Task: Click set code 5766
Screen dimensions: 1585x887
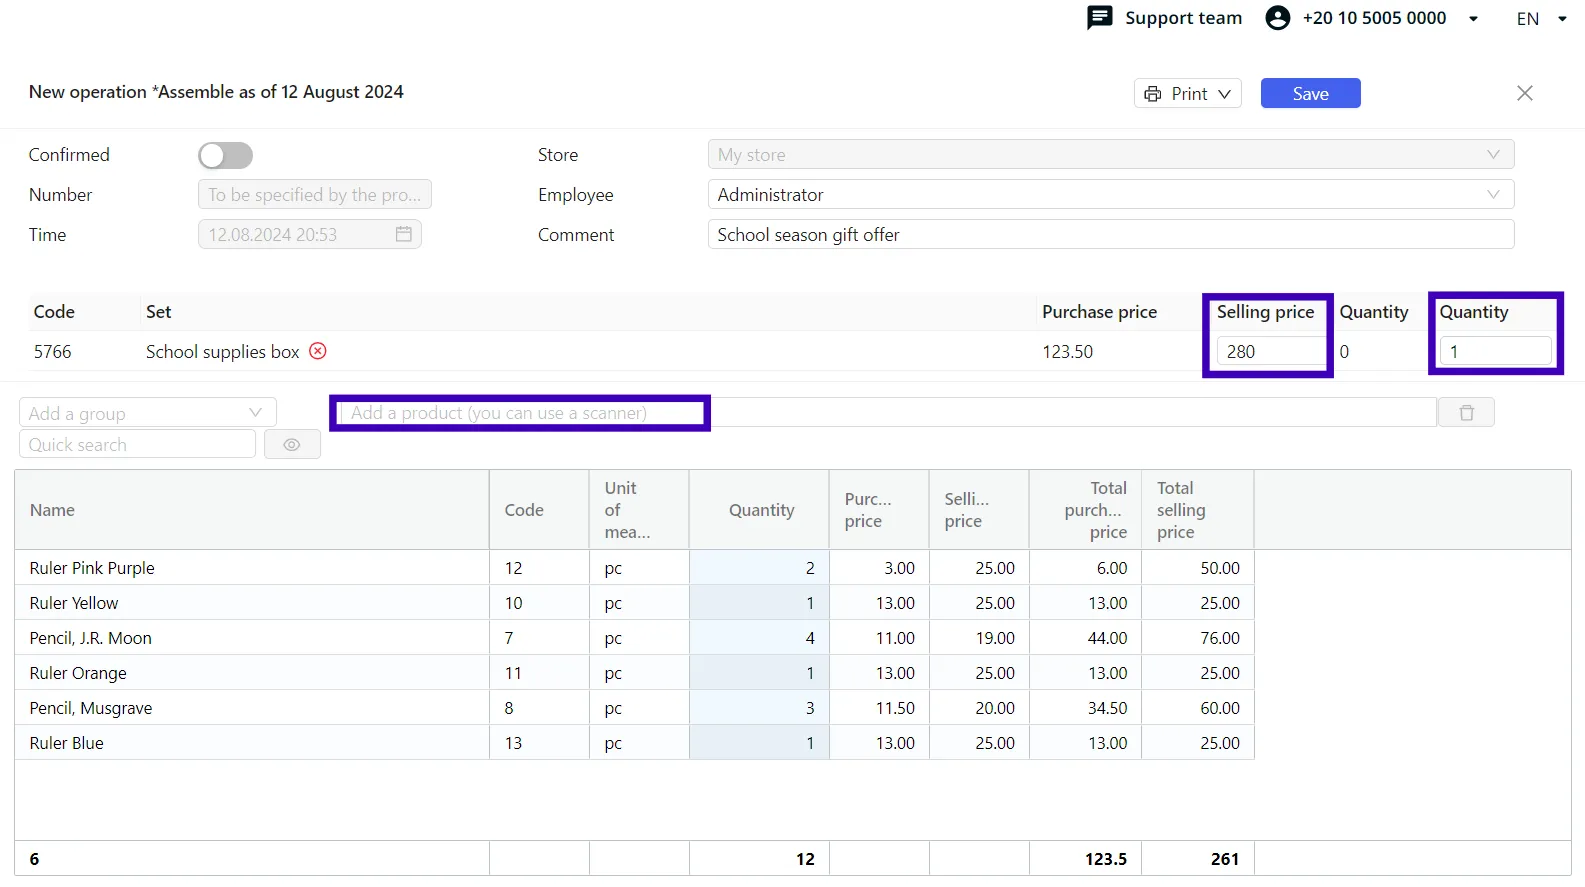Action: tap(53, 352)
